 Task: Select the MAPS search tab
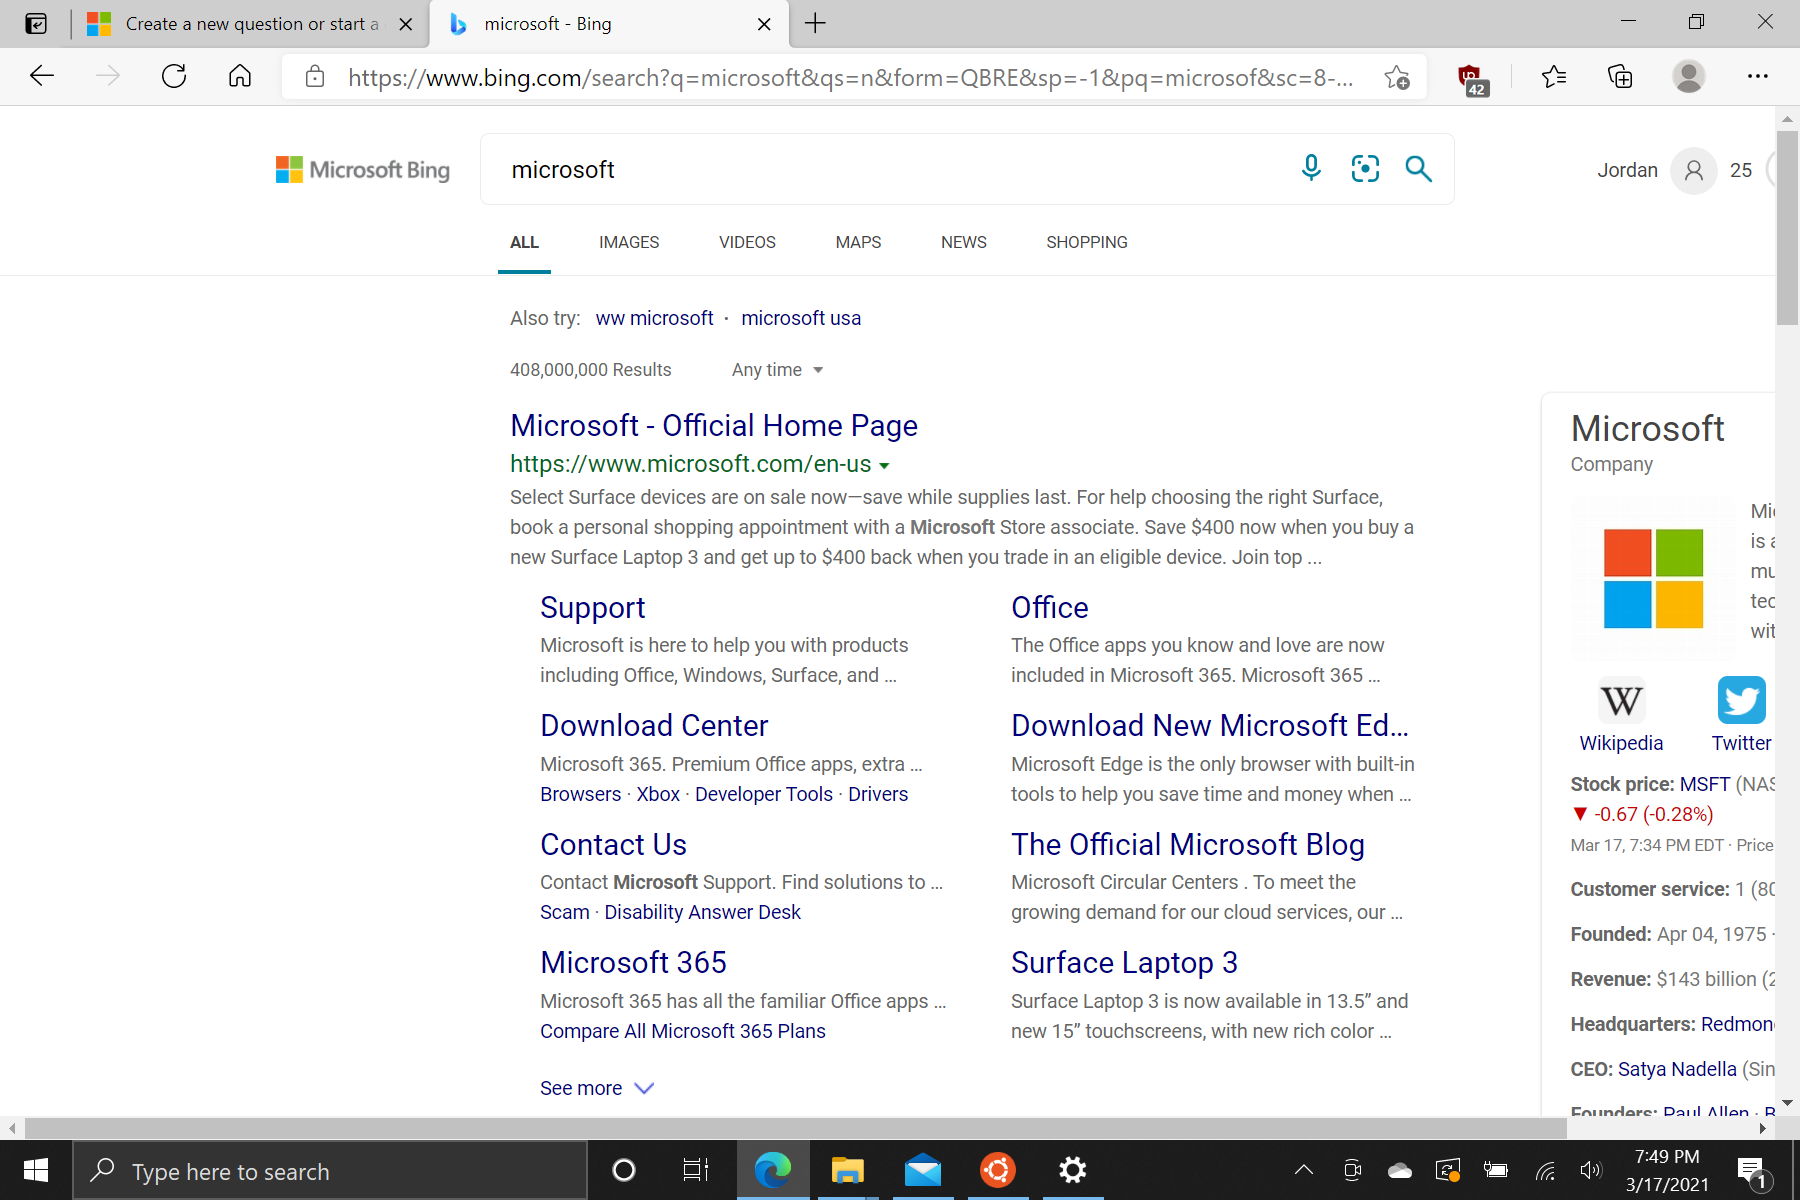[858, 242]
